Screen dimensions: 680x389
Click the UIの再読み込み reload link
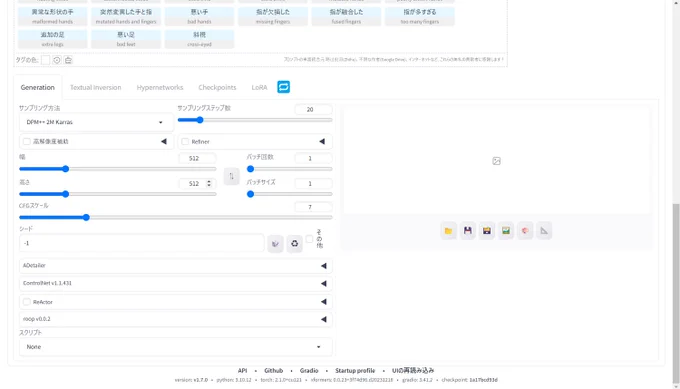coord(413,371)
